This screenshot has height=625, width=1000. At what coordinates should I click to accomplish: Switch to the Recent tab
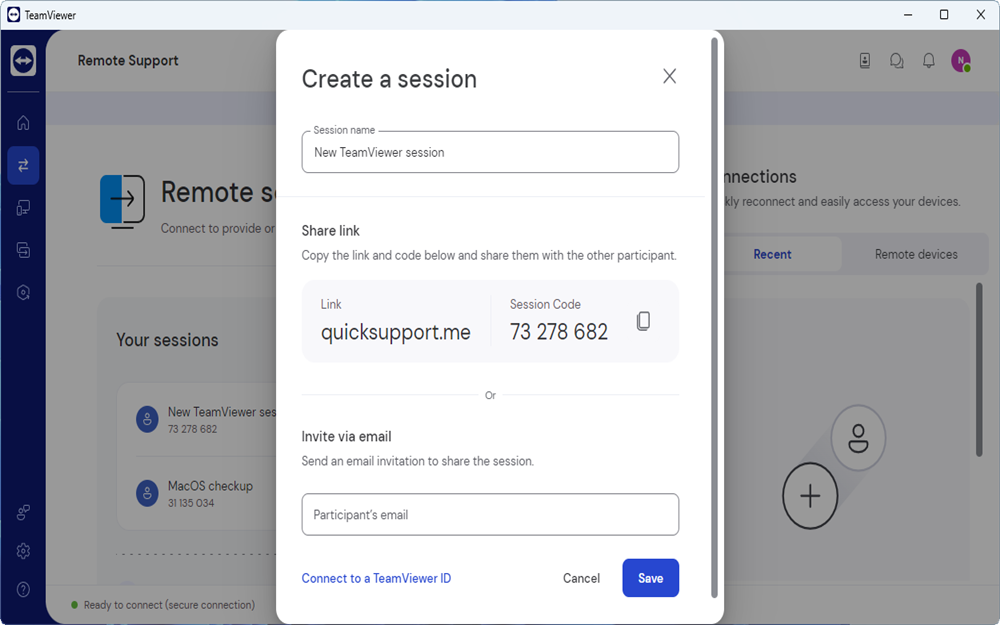click(x=772, y=254)
